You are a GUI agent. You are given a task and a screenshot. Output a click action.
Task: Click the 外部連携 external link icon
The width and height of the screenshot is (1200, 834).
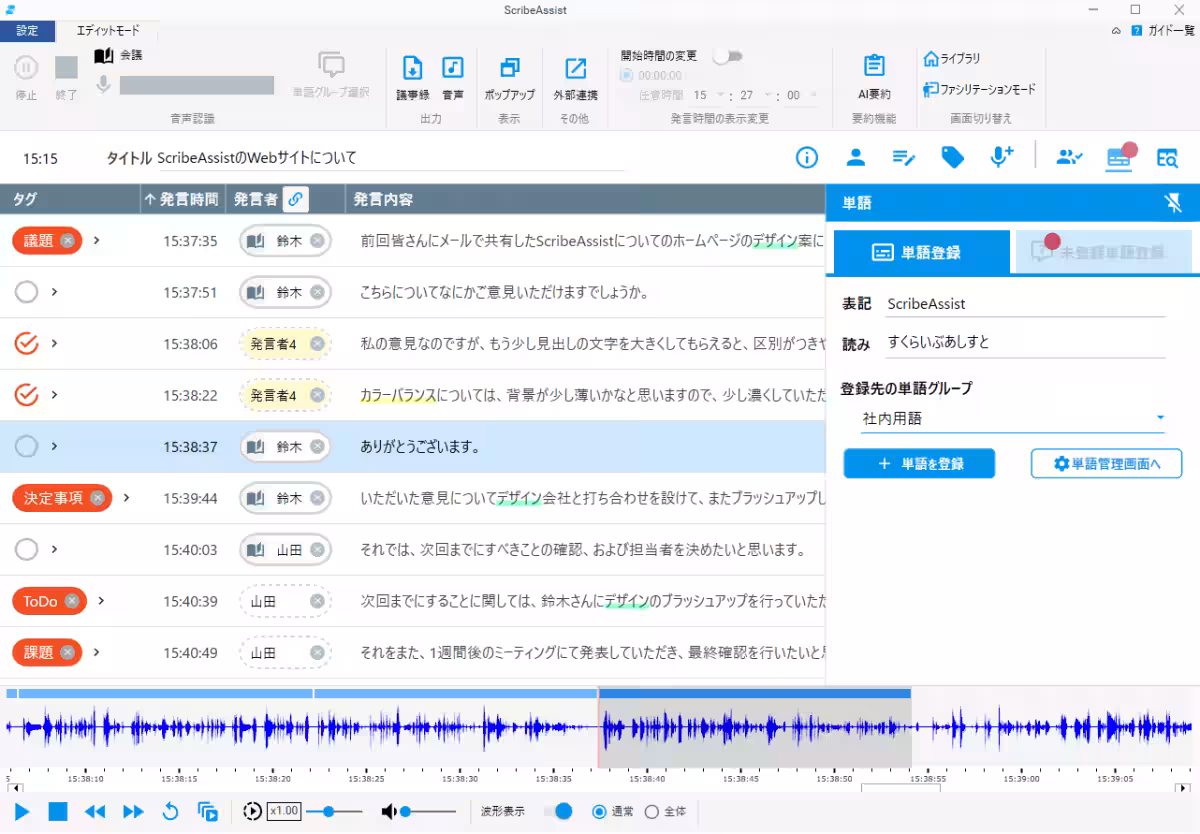pos(575,72)
